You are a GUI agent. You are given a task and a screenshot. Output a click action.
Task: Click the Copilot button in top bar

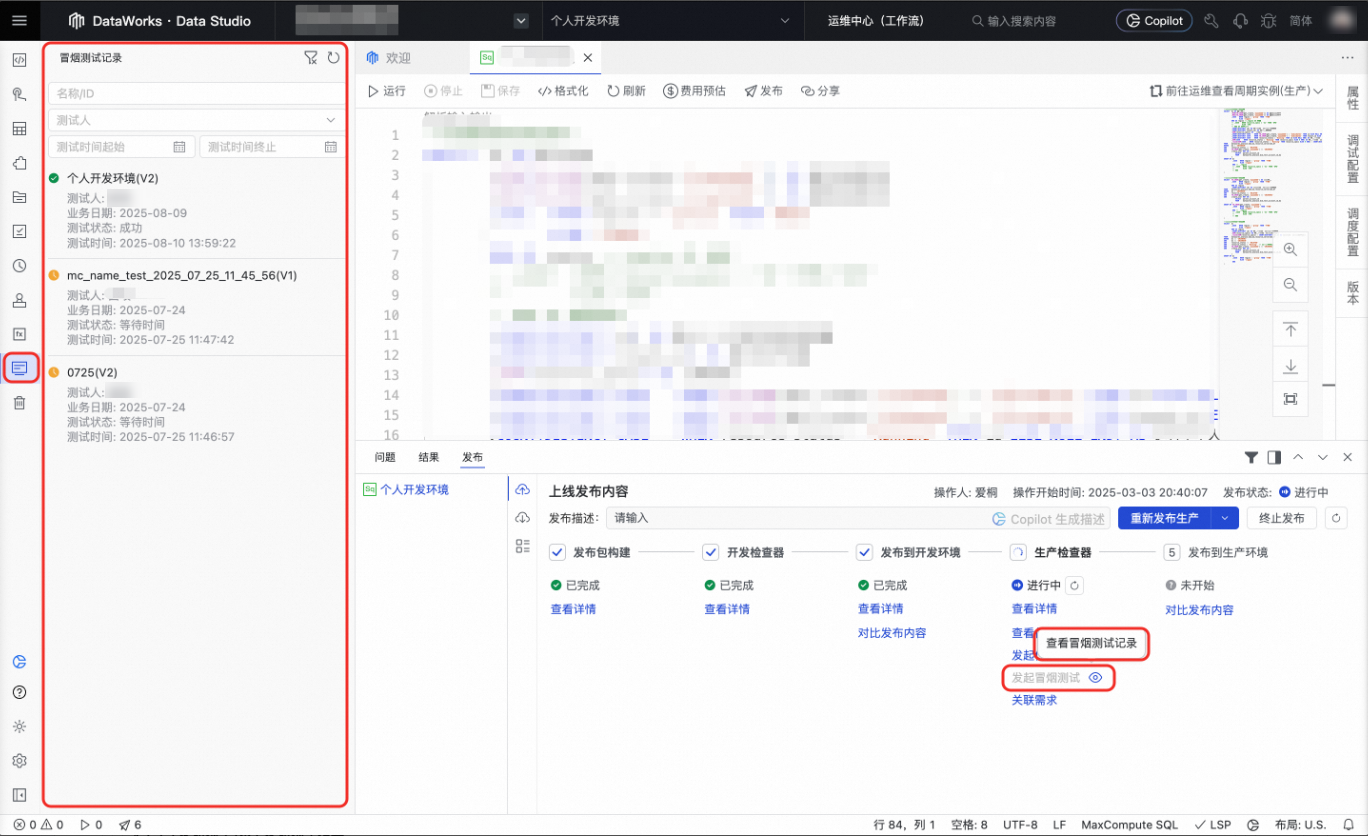[x=1154, y=20]
